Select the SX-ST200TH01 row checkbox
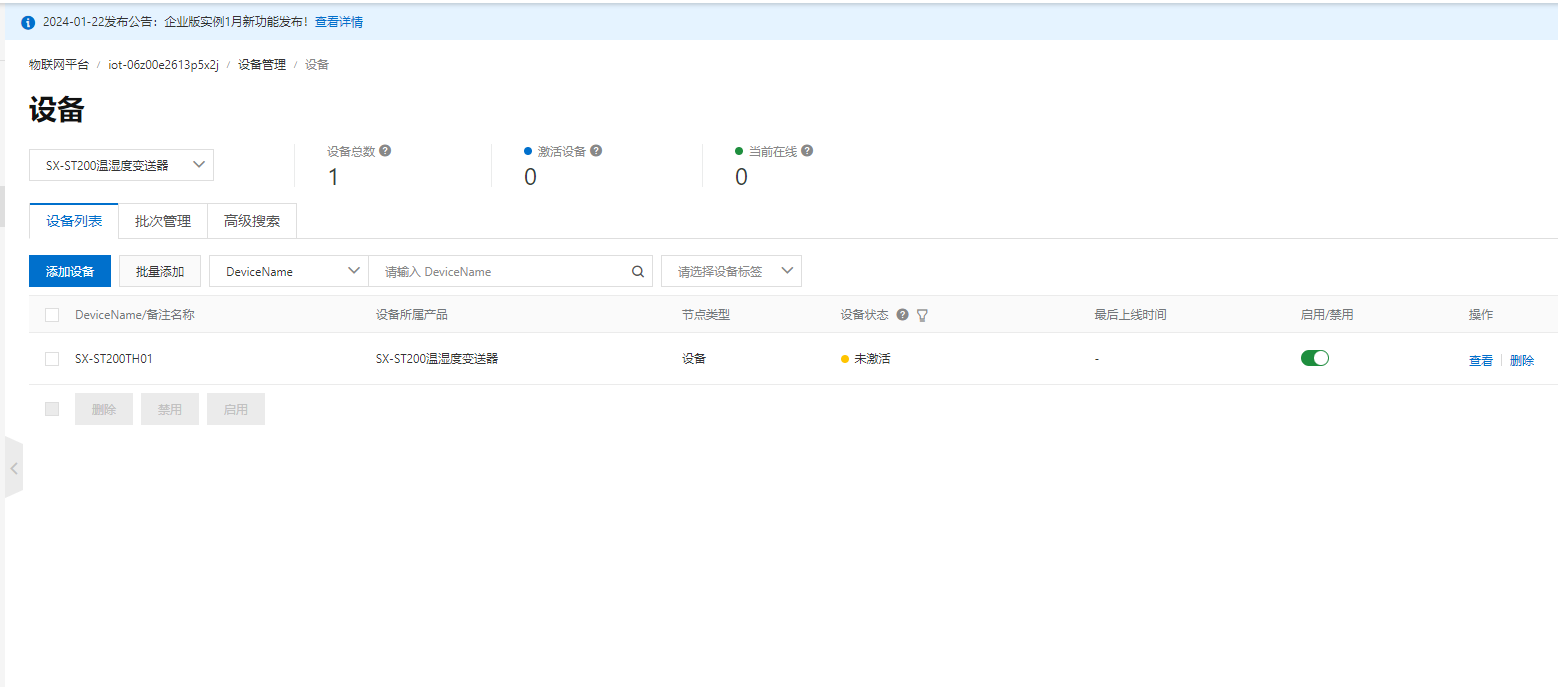This screenshot has height=687, width=1558. coord(52,359)
